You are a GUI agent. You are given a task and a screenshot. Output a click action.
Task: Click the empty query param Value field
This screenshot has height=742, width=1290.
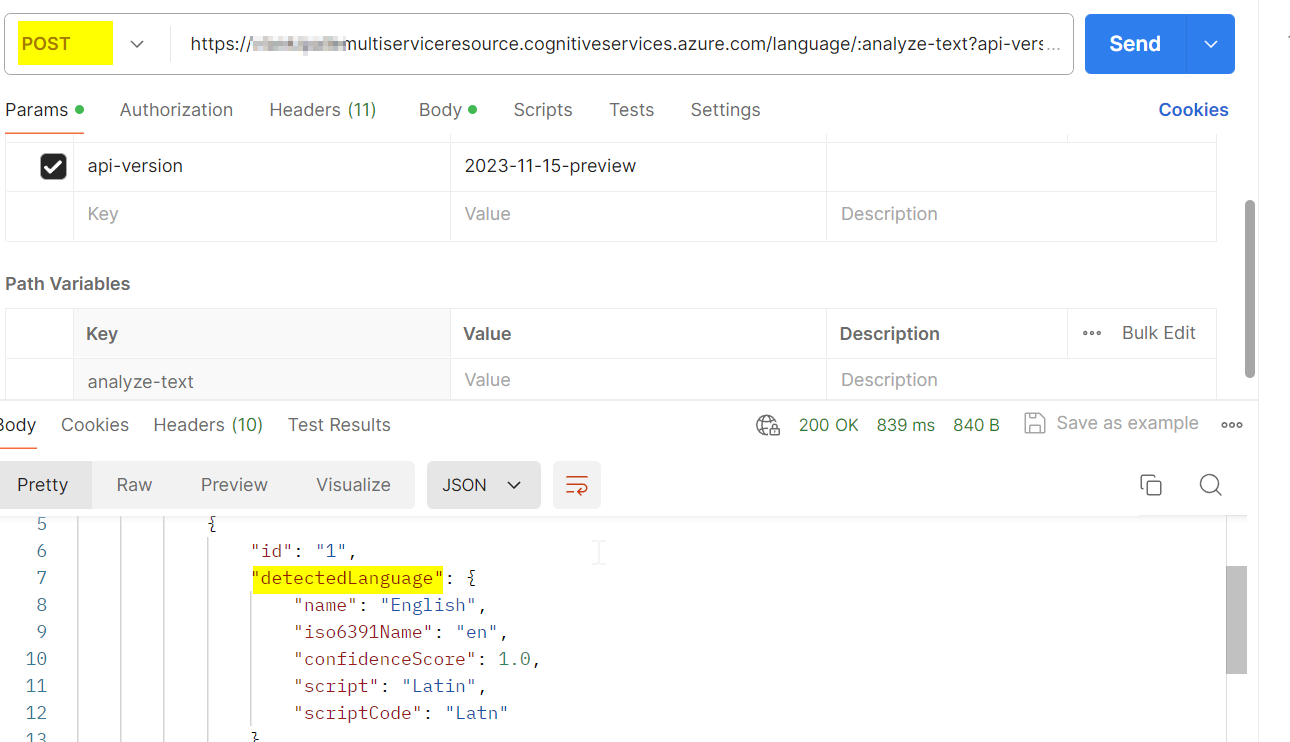point(638,215)
